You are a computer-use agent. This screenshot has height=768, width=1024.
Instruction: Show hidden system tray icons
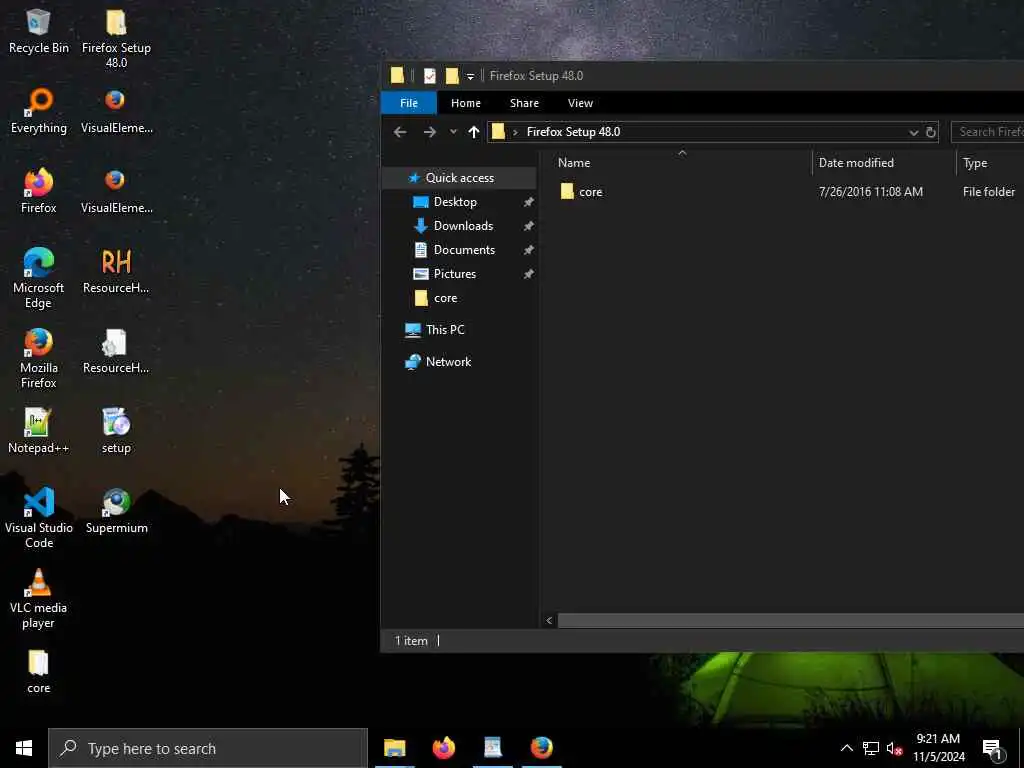[846, 748]
